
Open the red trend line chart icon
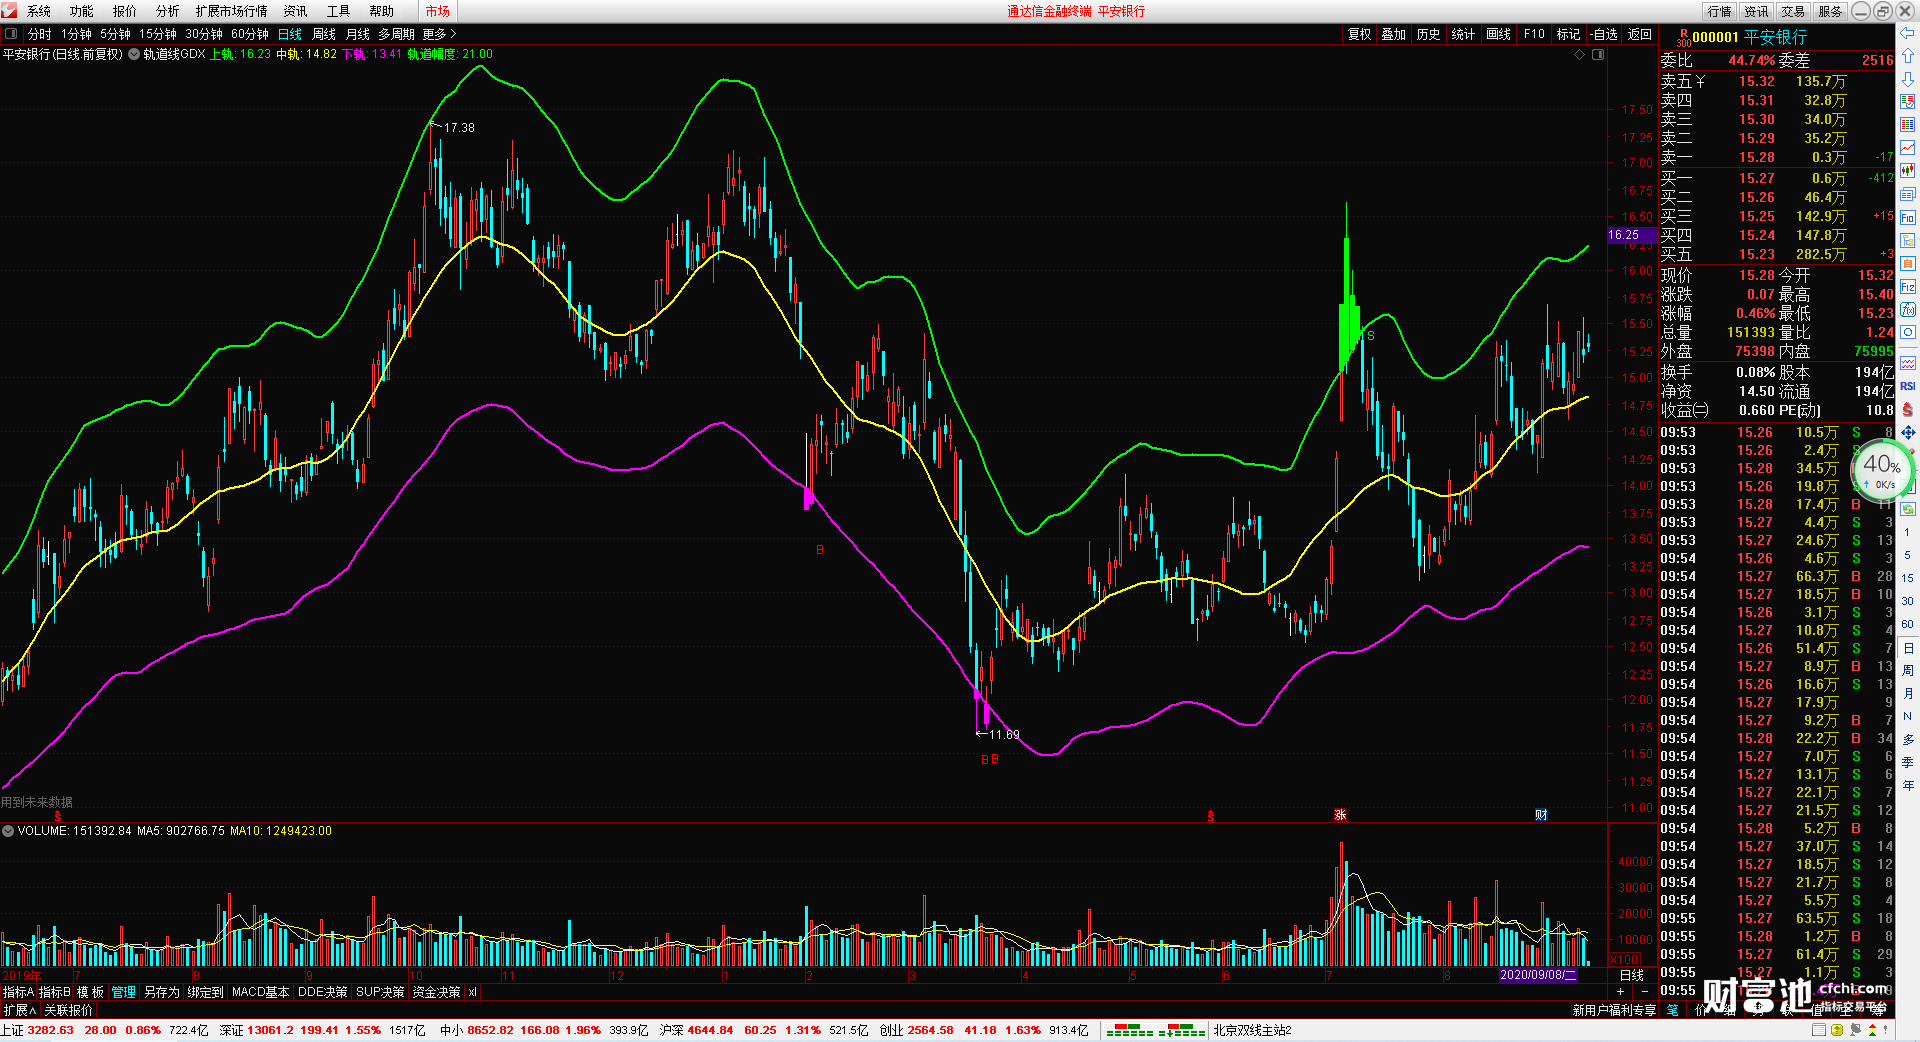pyautogui.click(x=1908, y=148)
